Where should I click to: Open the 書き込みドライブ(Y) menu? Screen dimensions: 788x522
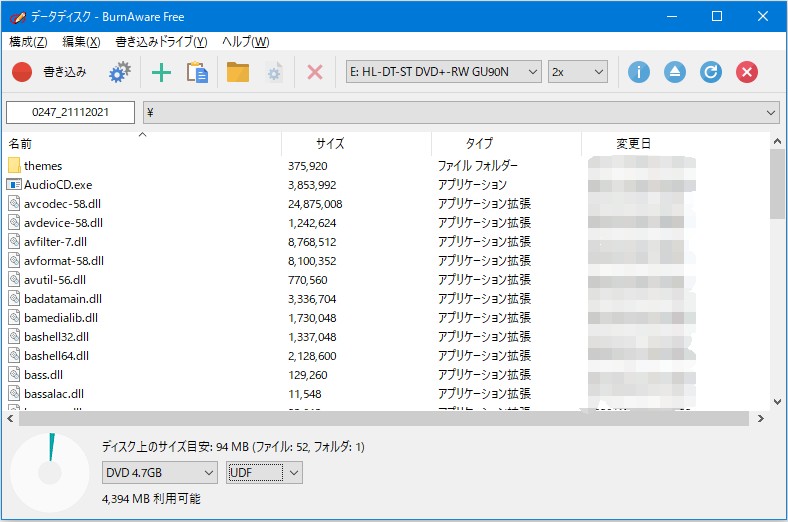[x=161, y=42]
